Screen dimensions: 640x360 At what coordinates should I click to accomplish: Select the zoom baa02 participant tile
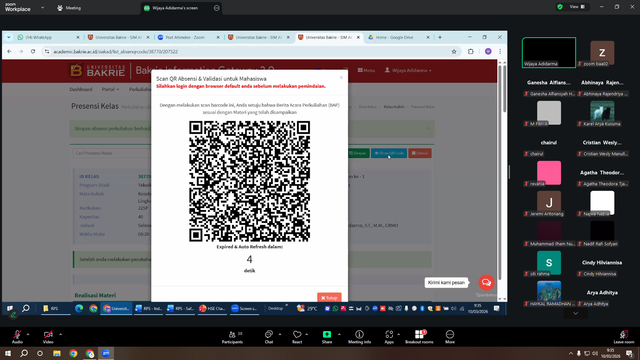pyautogui.click(x=602, y=53)
